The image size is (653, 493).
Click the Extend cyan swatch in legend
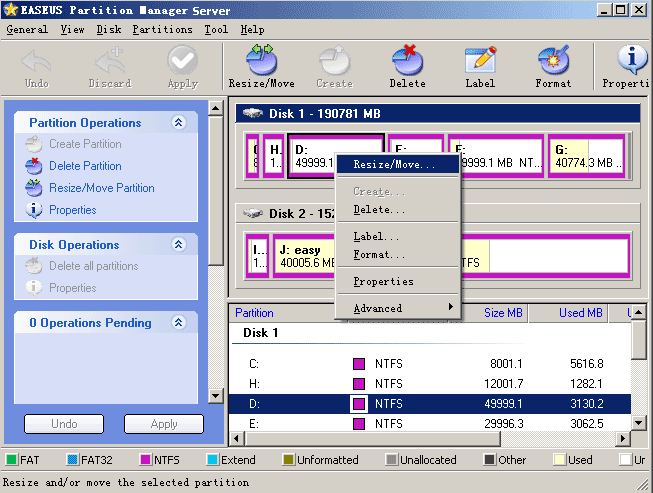[212, 460]
